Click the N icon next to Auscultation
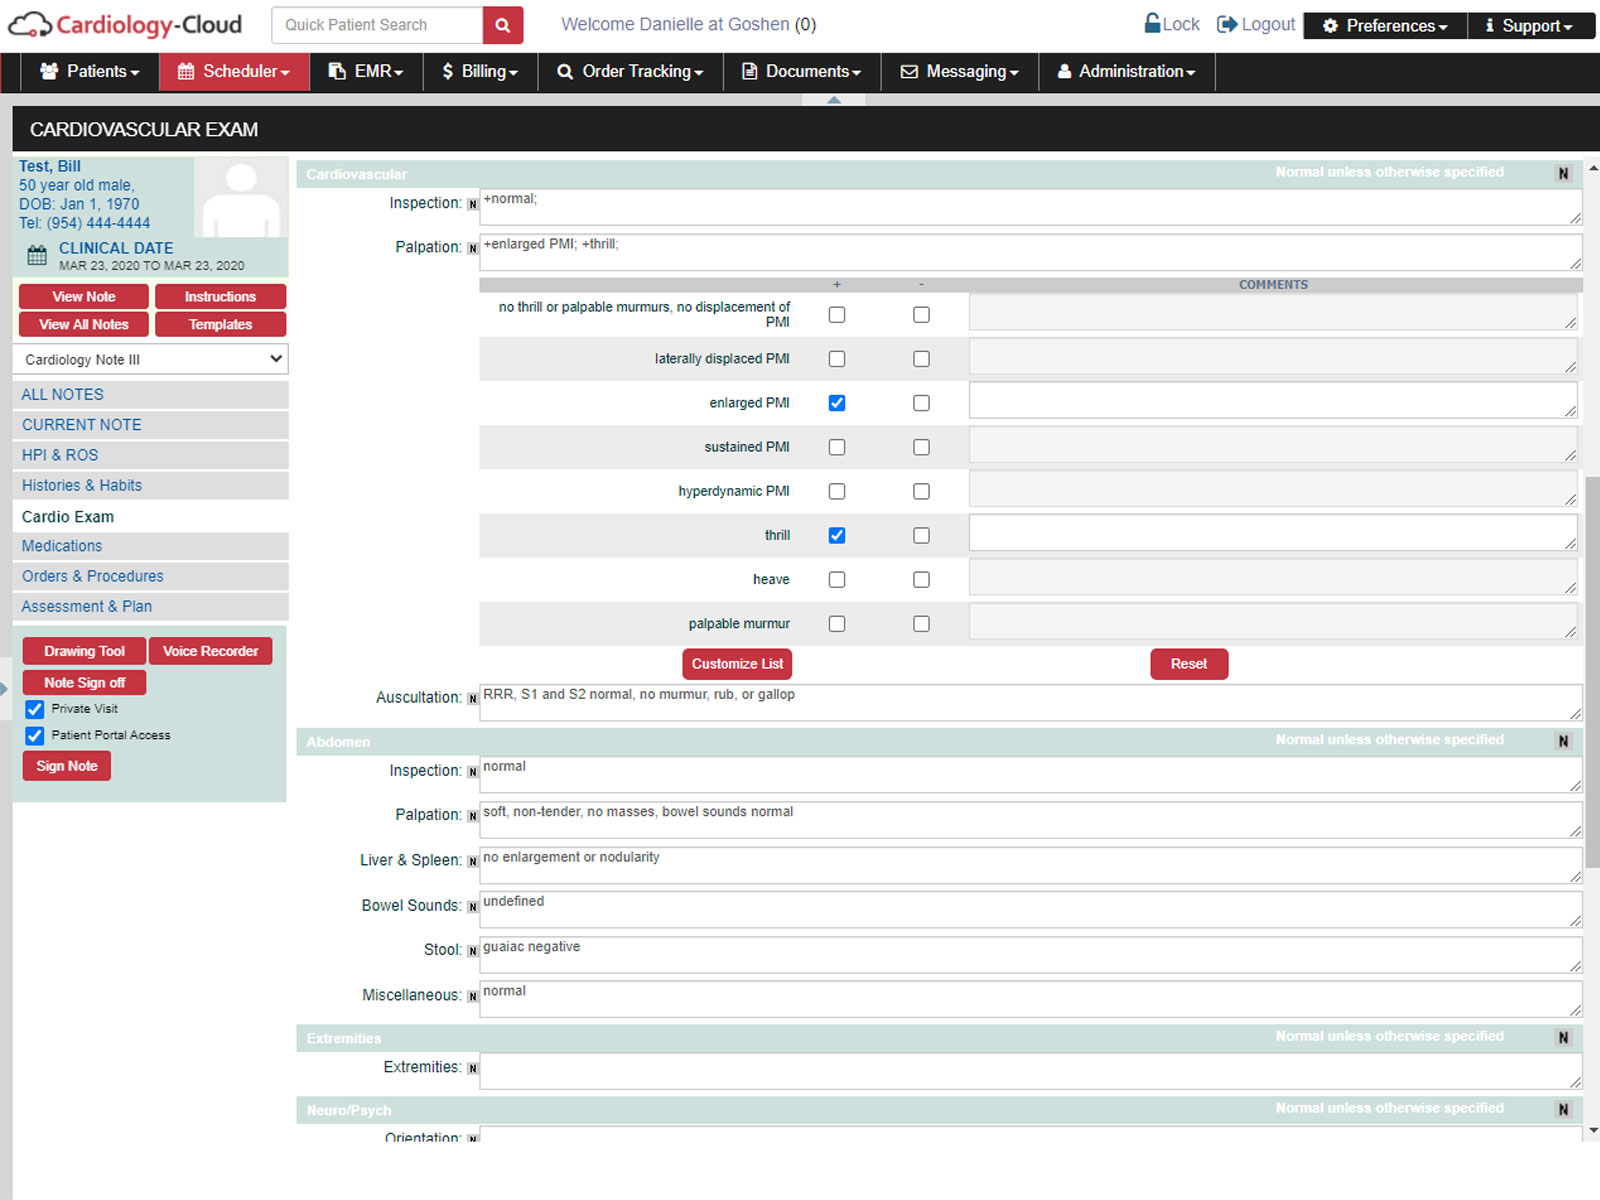Viewport: 1600px width, 1200px height. [x=471, y=699]
